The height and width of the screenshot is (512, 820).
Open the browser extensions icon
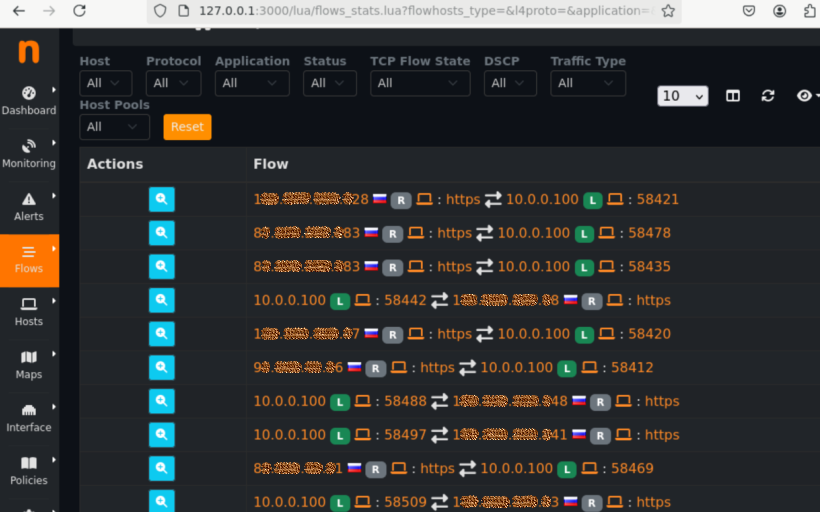810,11
